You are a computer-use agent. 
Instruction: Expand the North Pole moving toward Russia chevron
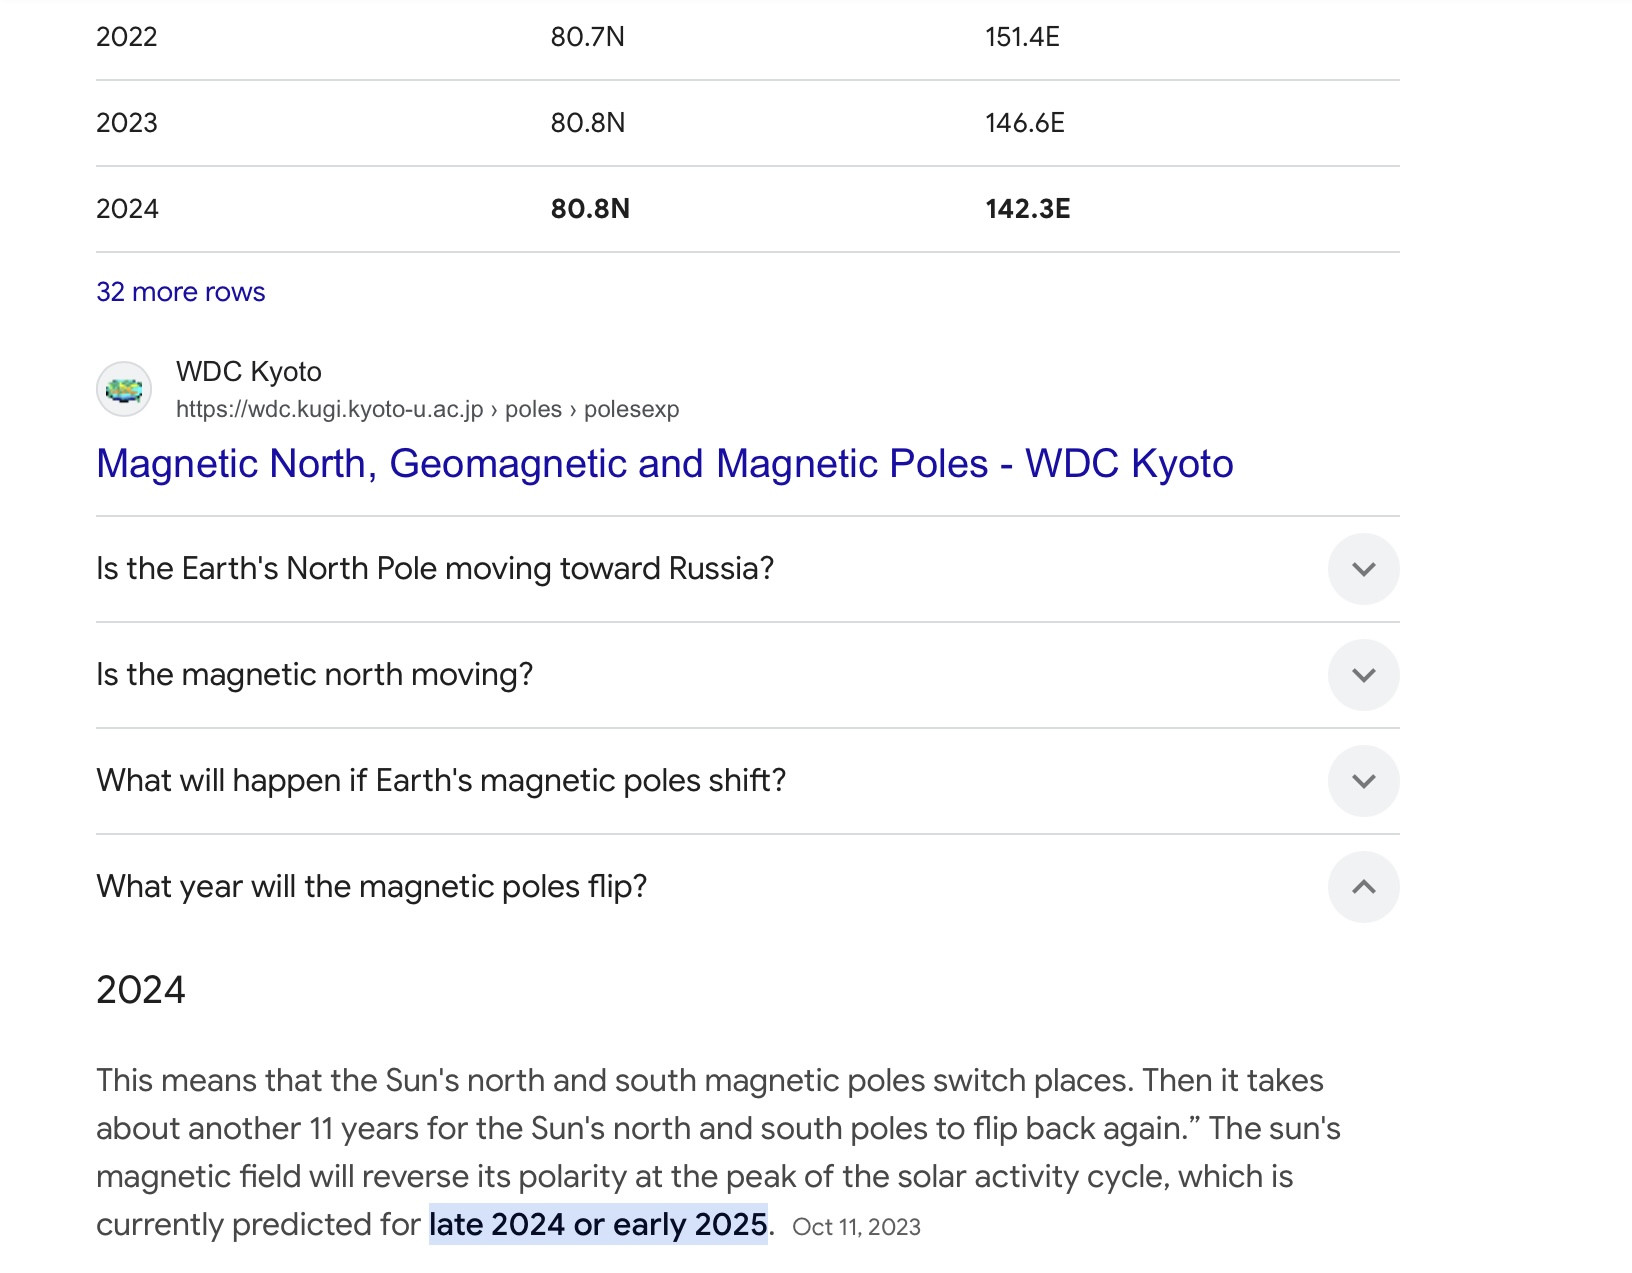click(x=1363, y=569)
